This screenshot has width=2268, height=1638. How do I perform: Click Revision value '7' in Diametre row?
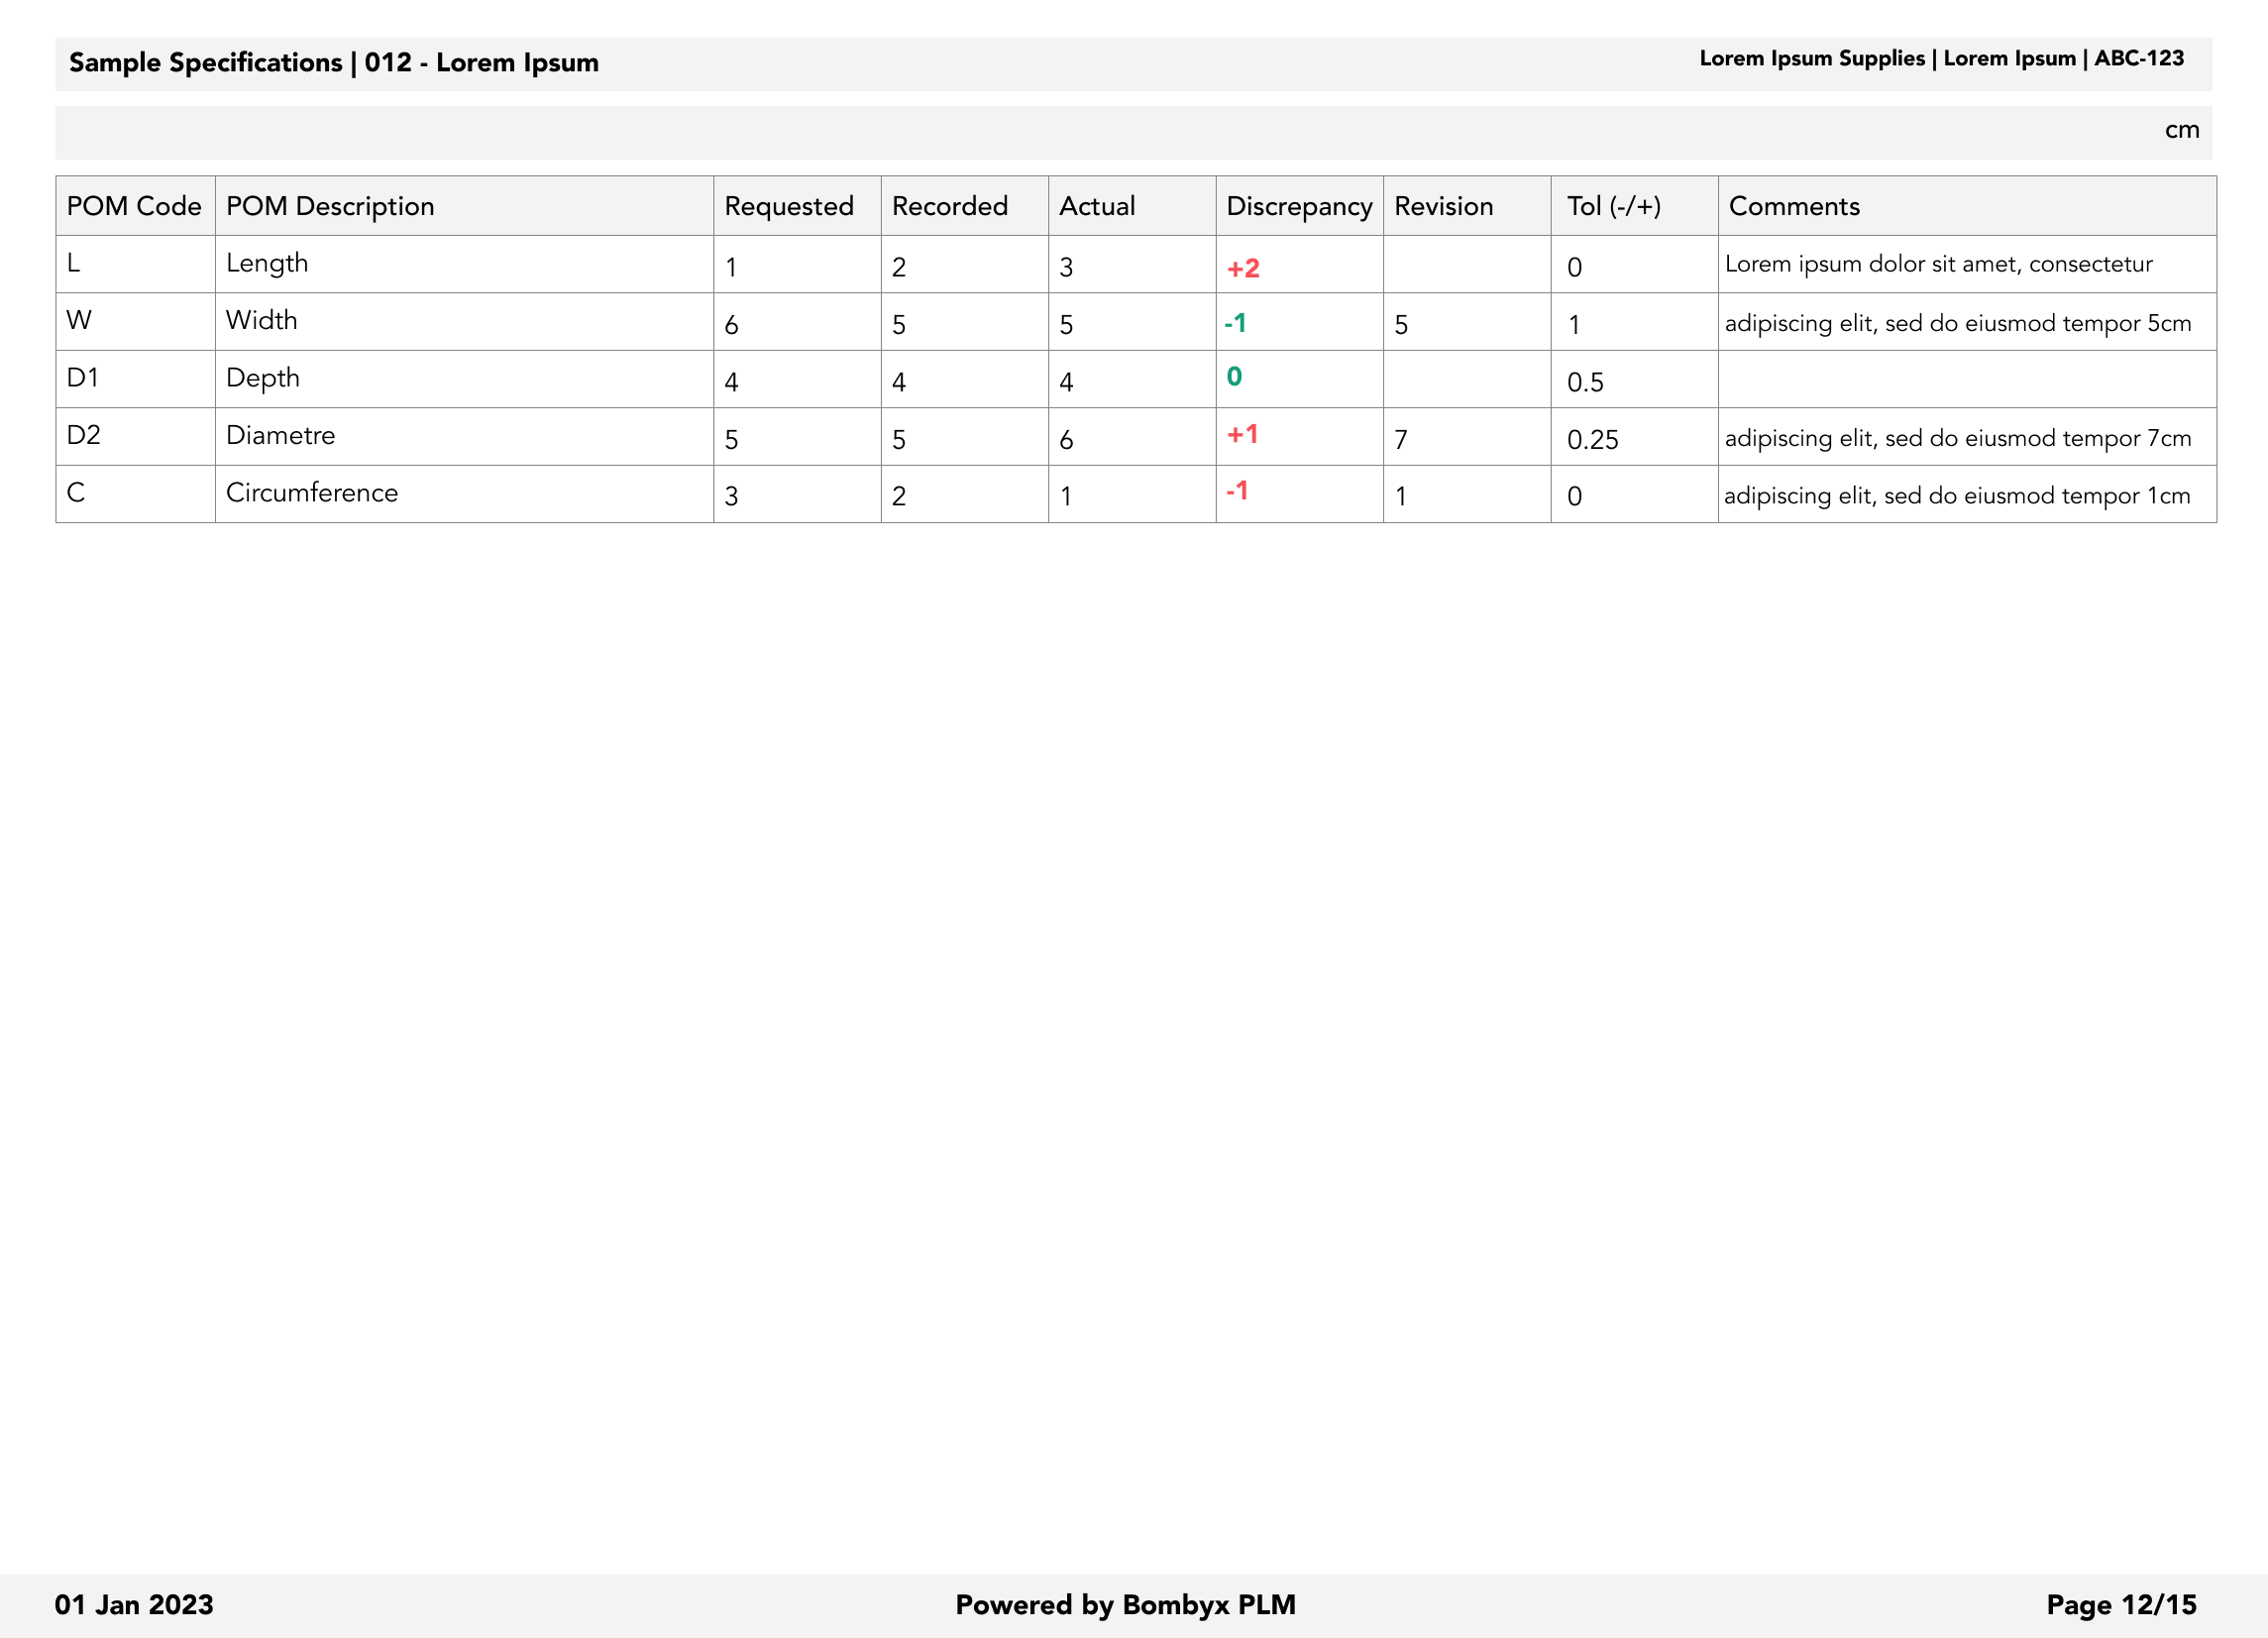1401,440
